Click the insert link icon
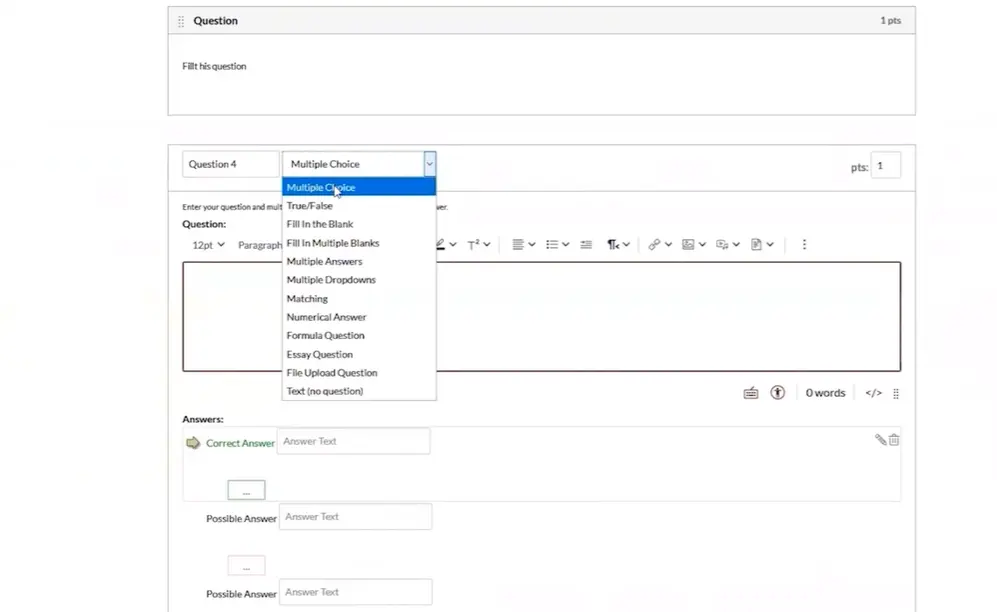The width and height of the screenshot is (997, 612). (x=654, y=244)
